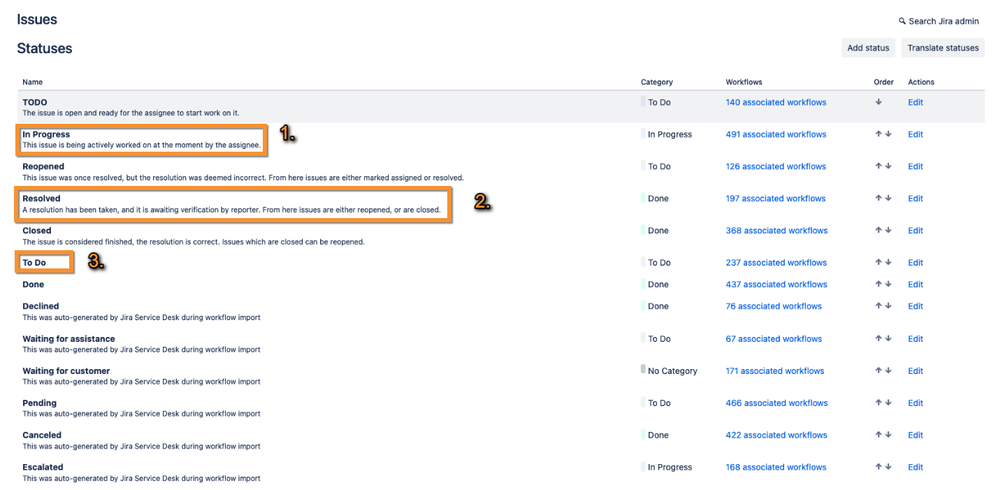Open Search Jira admin

pos(939,21)
